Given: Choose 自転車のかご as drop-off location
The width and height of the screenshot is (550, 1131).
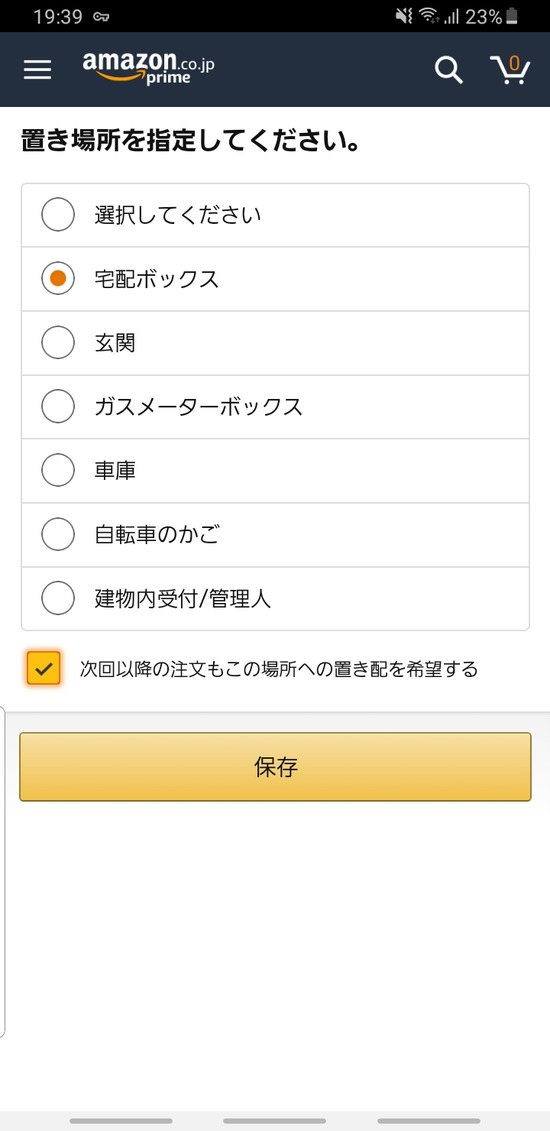Looking at the screenshot, I should pyautogui.click(x=275, y=534).
